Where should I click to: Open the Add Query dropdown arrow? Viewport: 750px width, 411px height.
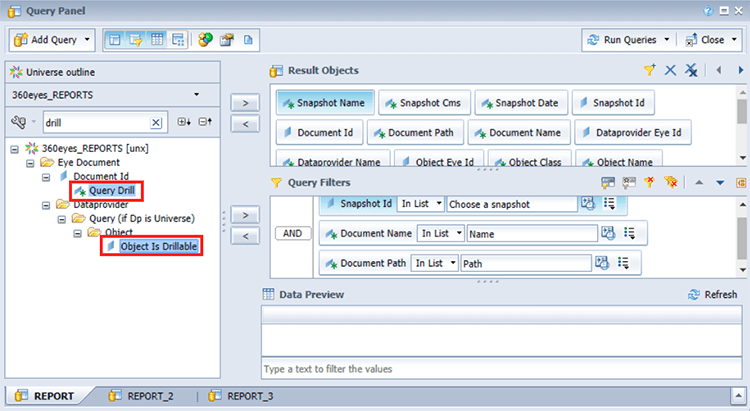87,40
